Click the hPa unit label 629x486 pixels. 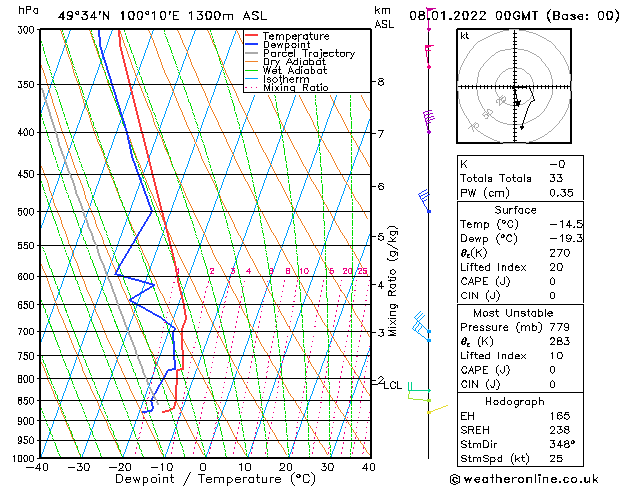(x=28, y=10)
